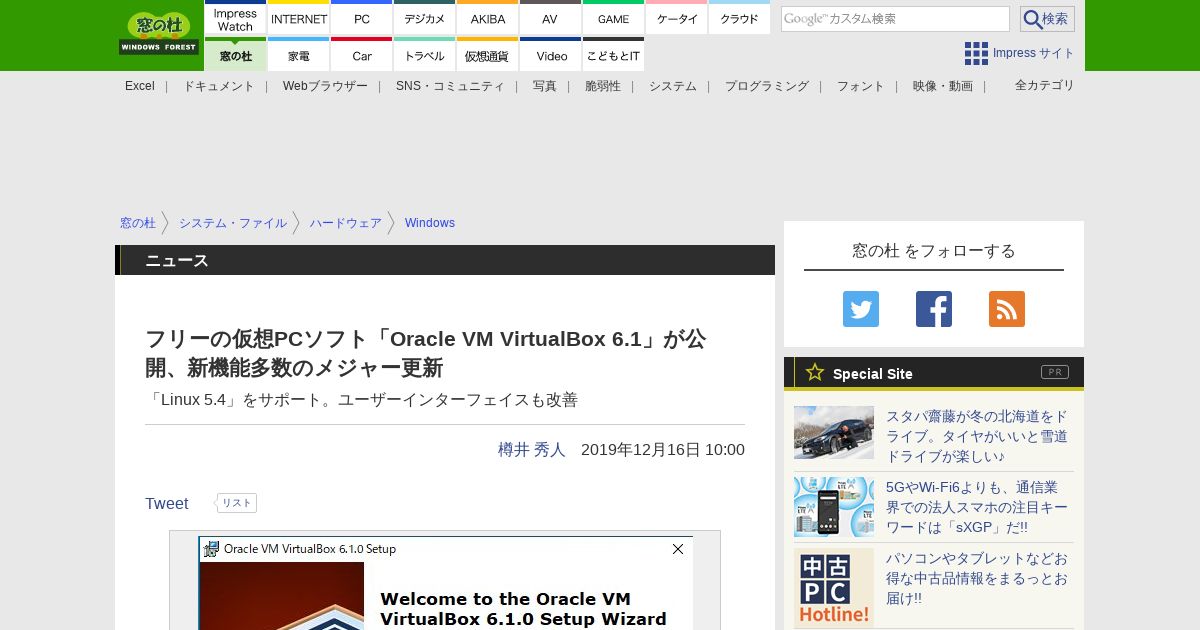
Task: Open the 中古PC Hotline! thumbnail
Action: [x=834, y=588]
